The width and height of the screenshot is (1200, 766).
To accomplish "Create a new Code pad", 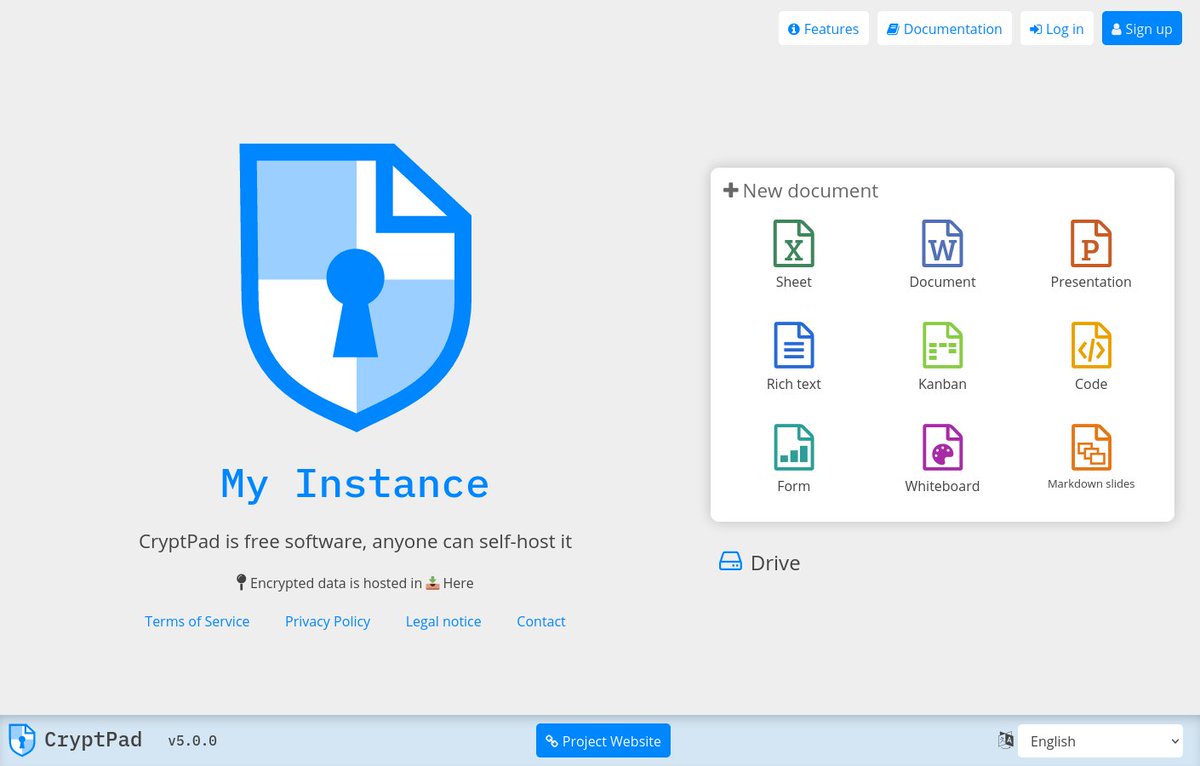I will [1091, 357].
